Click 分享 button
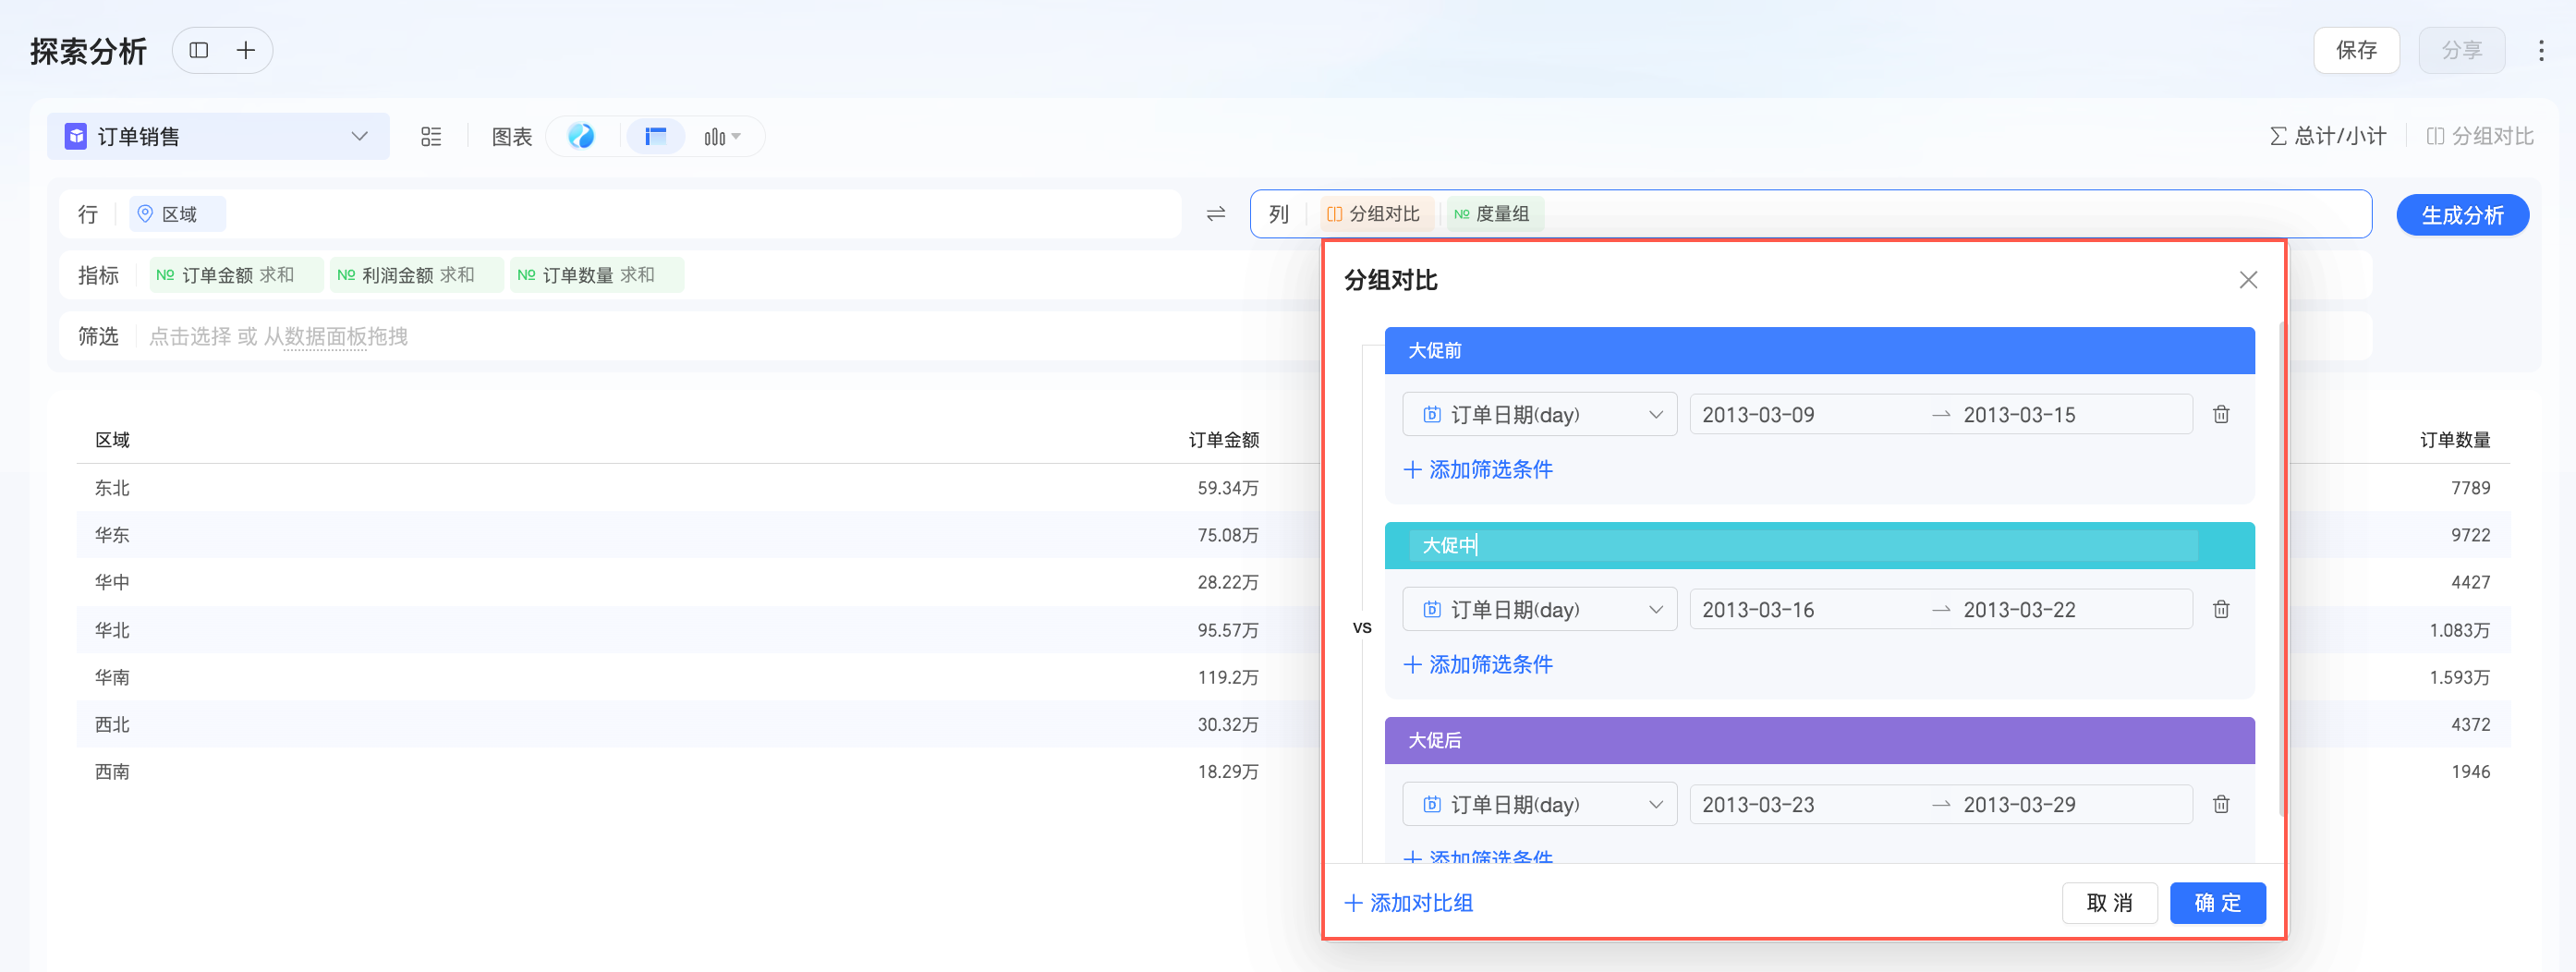This screenshot has height=972, width=2576. click(2461, 50)
